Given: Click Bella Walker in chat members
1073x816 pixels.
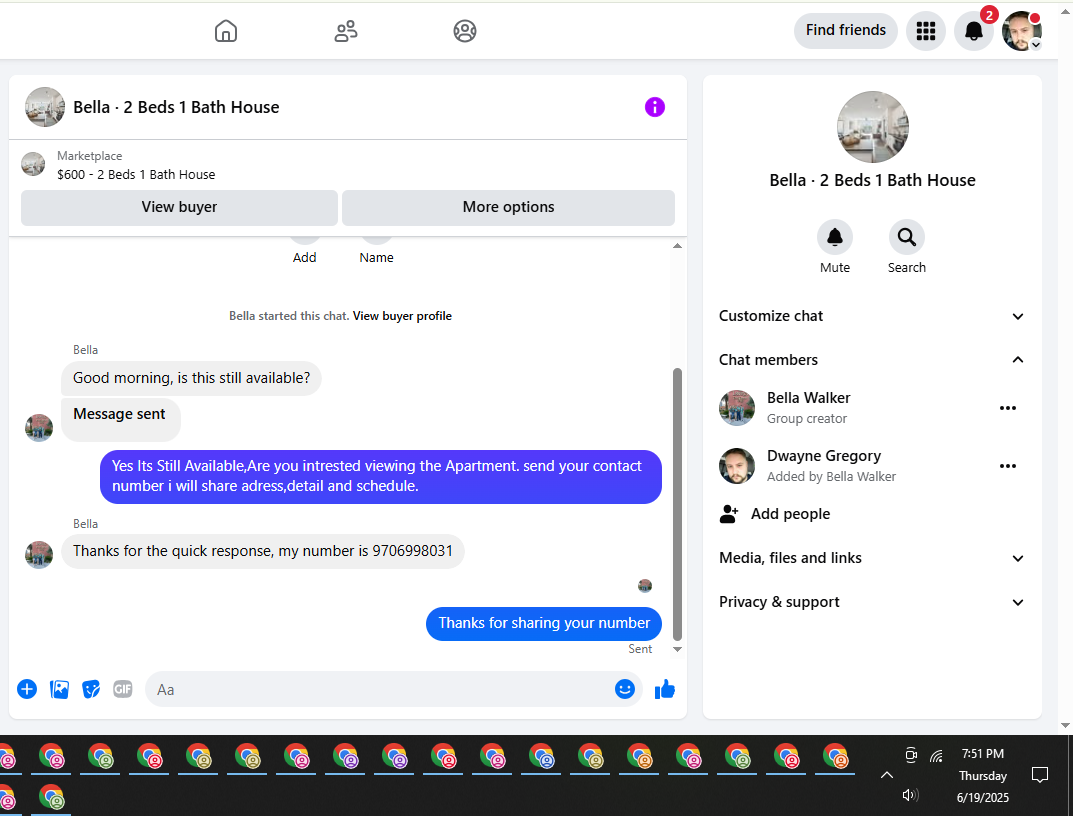Looking at the screenshot, I should (809, 398).
